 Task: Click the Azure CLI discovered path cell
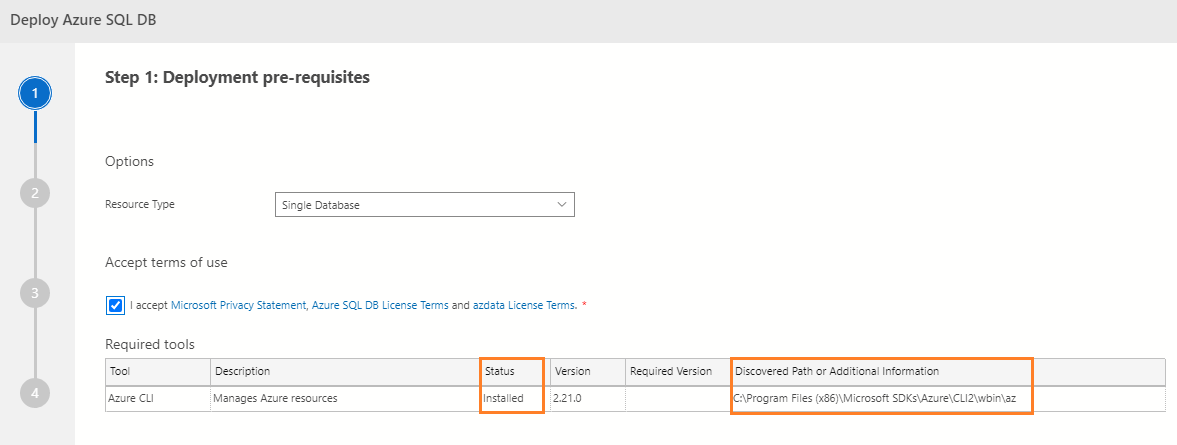(881, 398)
